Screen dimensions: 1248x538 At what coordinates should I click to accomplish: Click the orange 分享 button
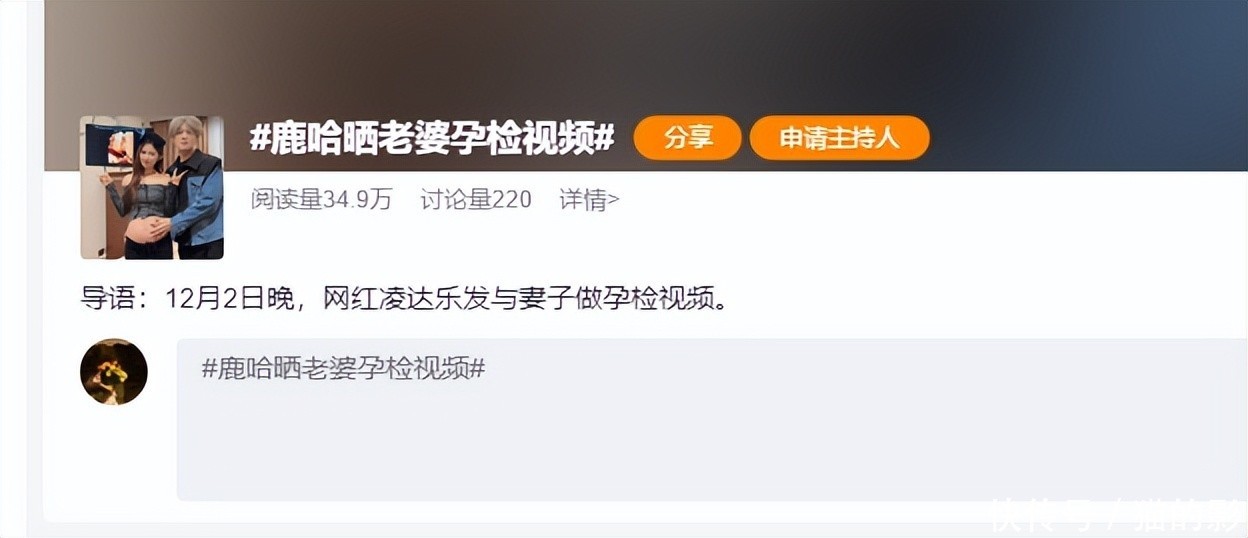(x=687, y=138)
